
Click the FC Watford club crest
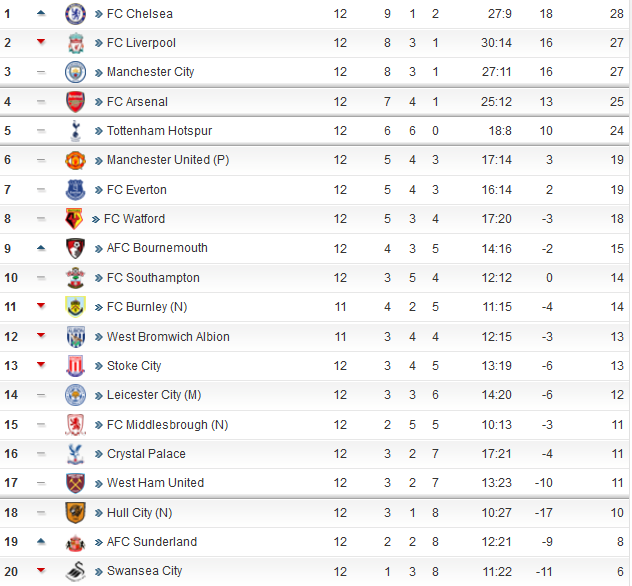click(x=74, y=219)
